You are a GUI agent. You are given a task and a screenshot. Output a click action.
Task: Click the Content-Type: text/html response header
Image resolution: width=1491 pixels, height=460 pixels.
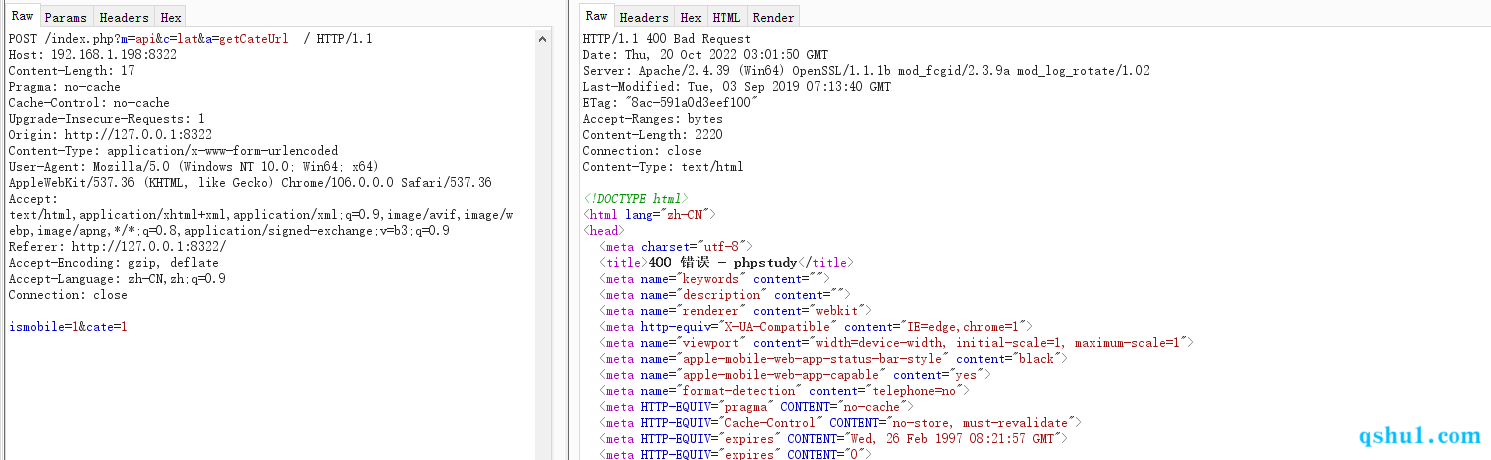coord(663,167)
